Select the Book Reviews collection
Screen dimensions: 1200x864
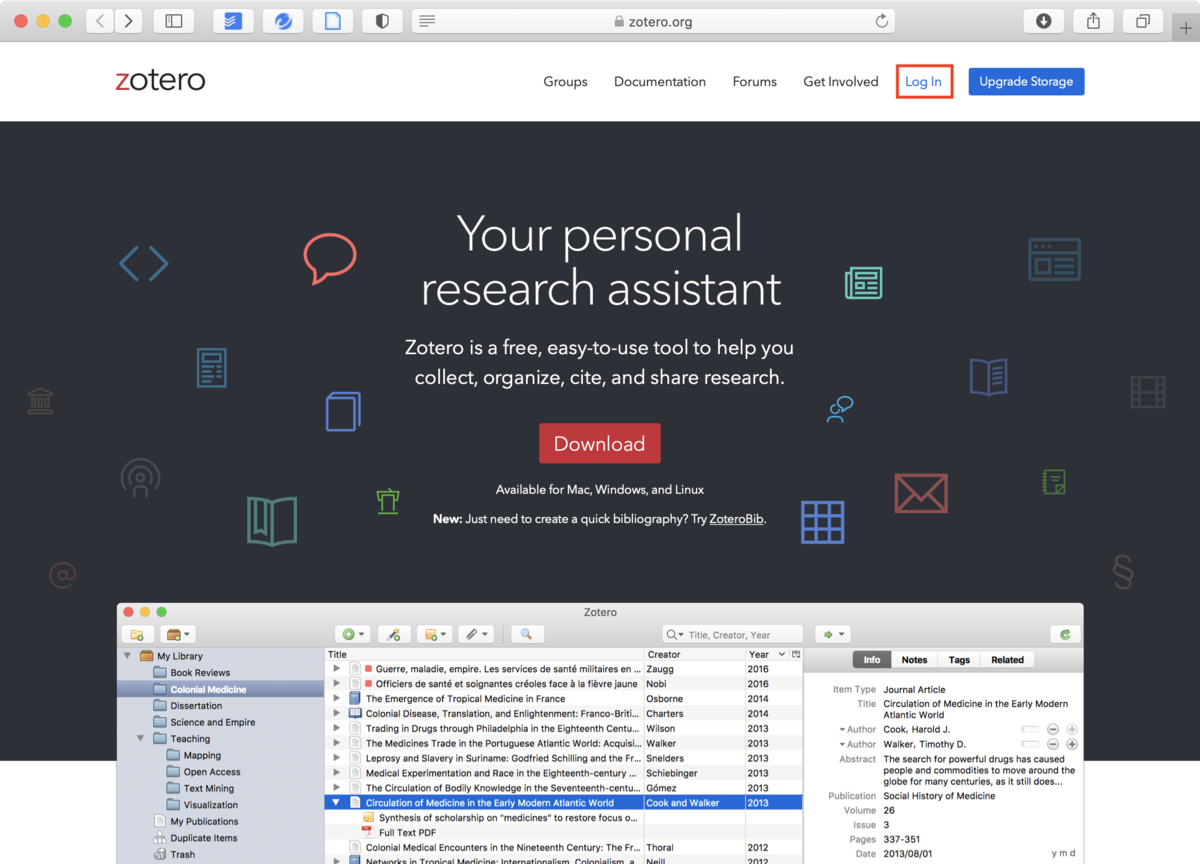(200, 673)
